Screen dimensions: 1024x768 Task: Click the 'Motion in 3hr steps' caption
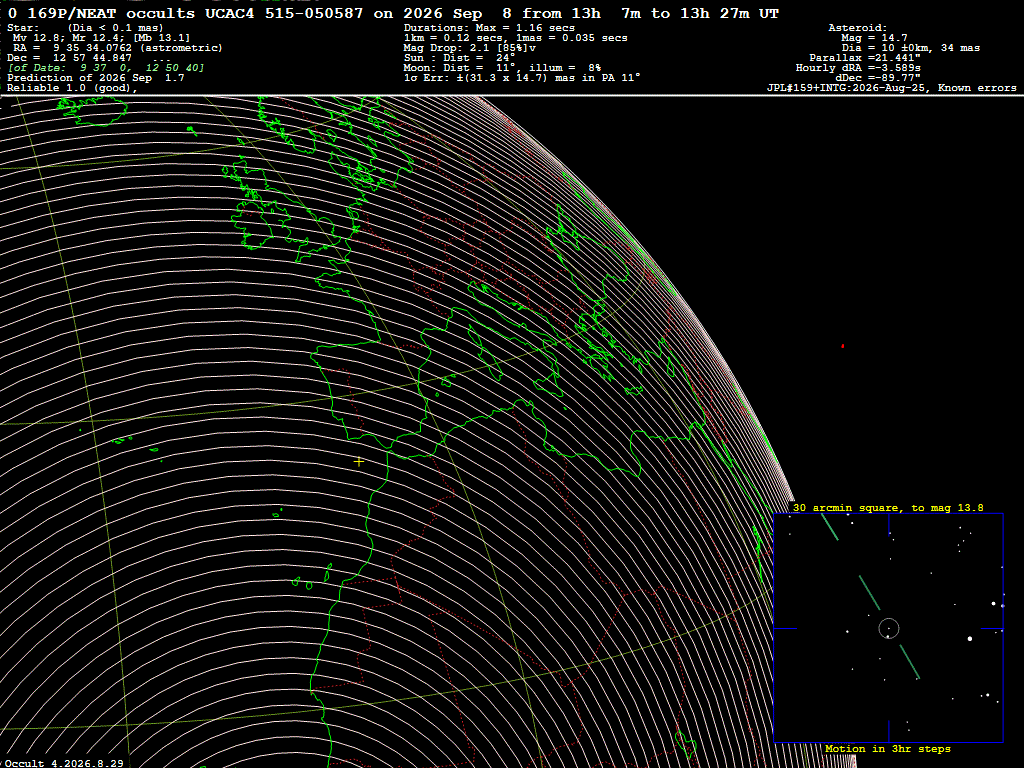[888, 749]
